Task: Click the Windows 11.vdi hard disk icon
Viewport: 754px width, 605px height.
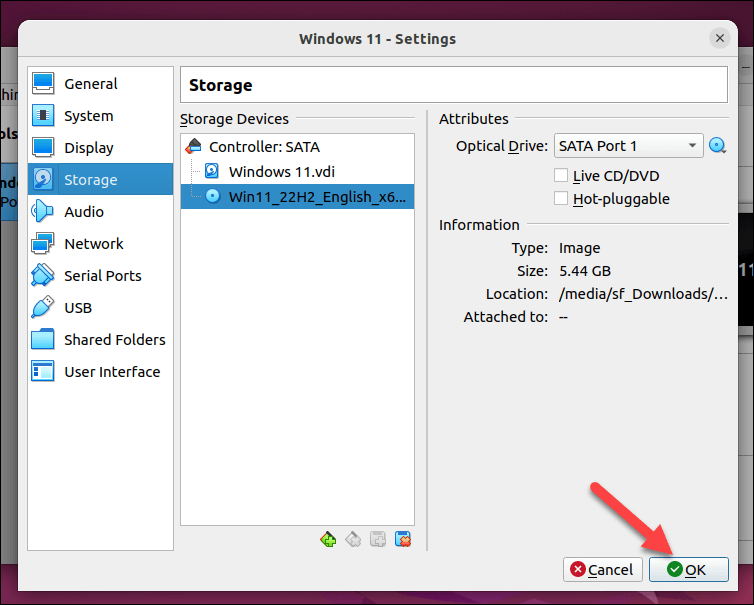Action: [212, 171]
